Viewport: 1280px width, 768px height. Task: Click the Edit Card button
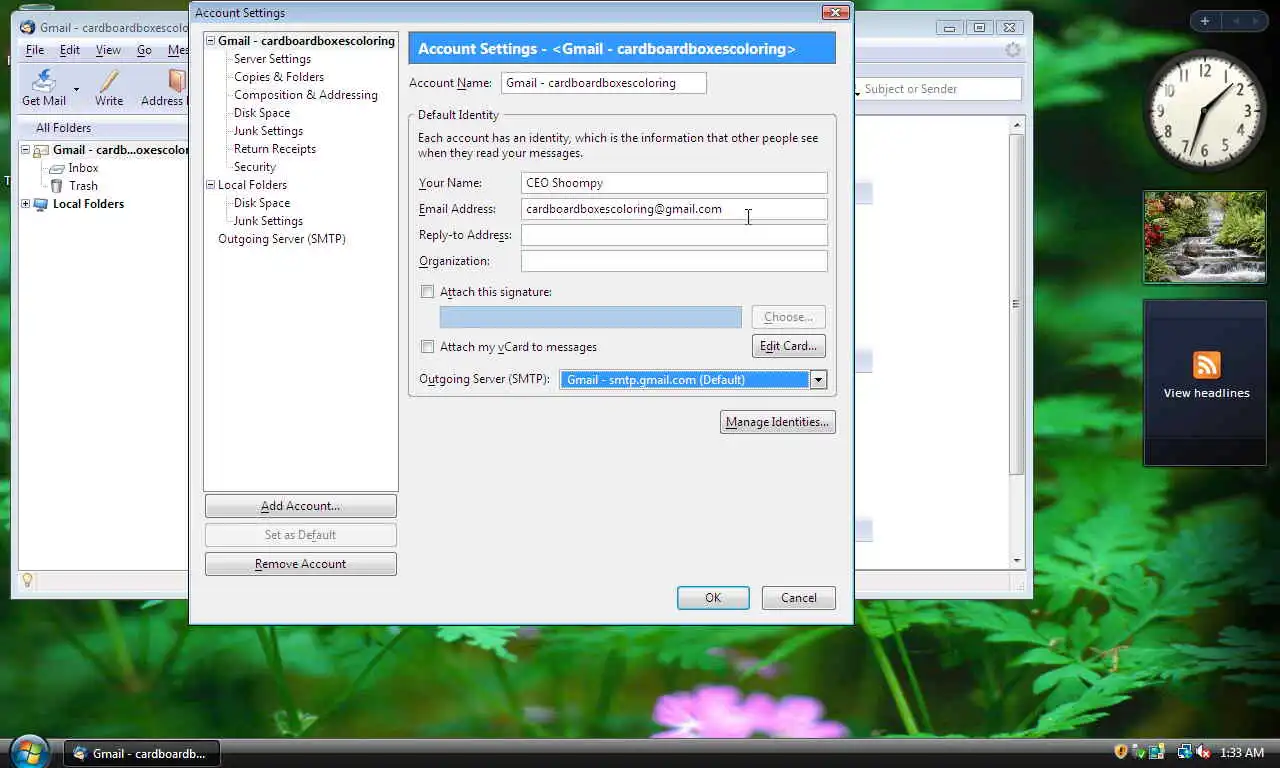pyautogui.click(x=788, y=346)
